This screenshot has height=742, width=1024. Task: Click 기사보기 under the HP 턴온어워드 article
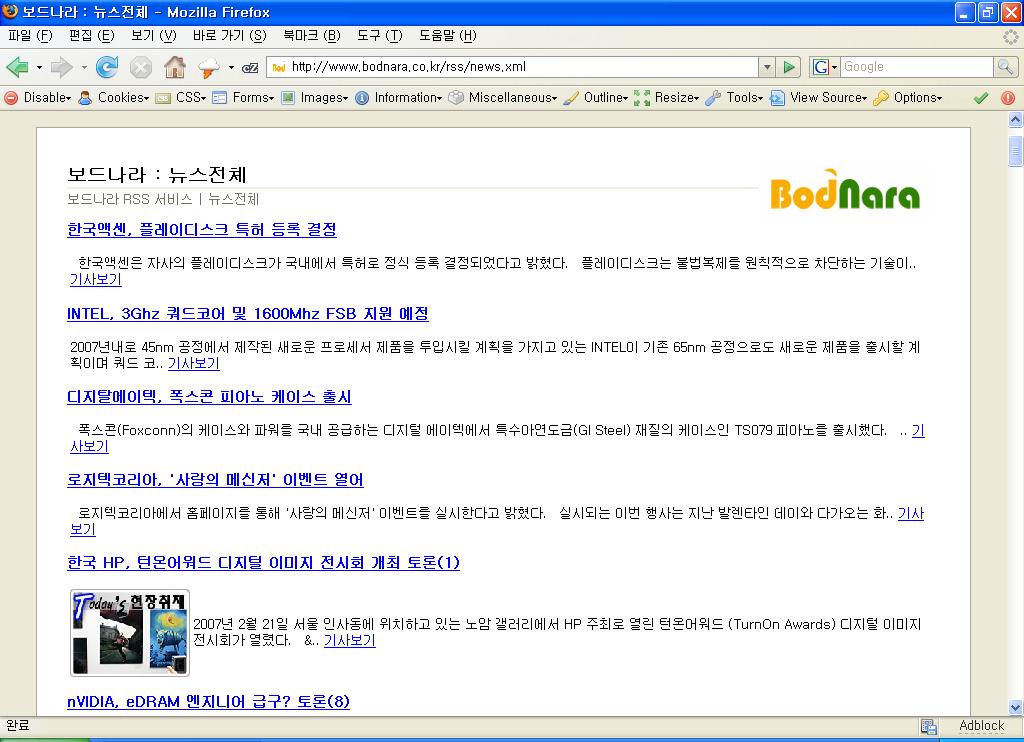point(349,640)
